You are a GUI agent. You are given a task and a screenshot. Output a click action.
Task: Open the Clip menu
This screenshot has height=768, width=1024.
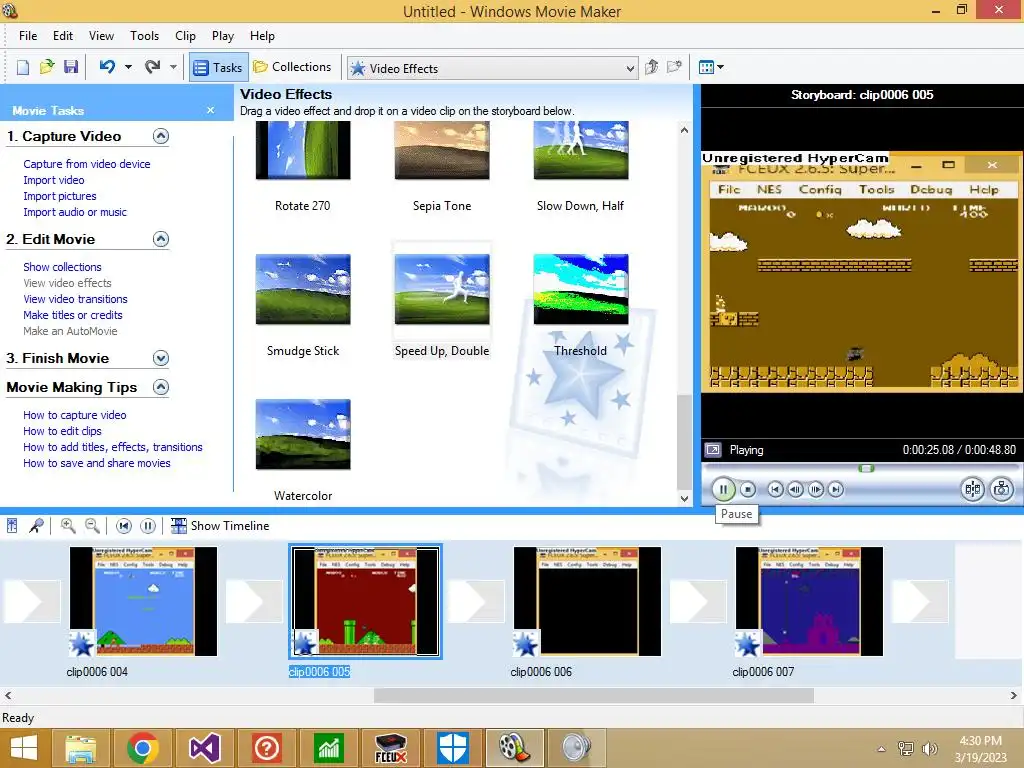(x=185, y=36)
